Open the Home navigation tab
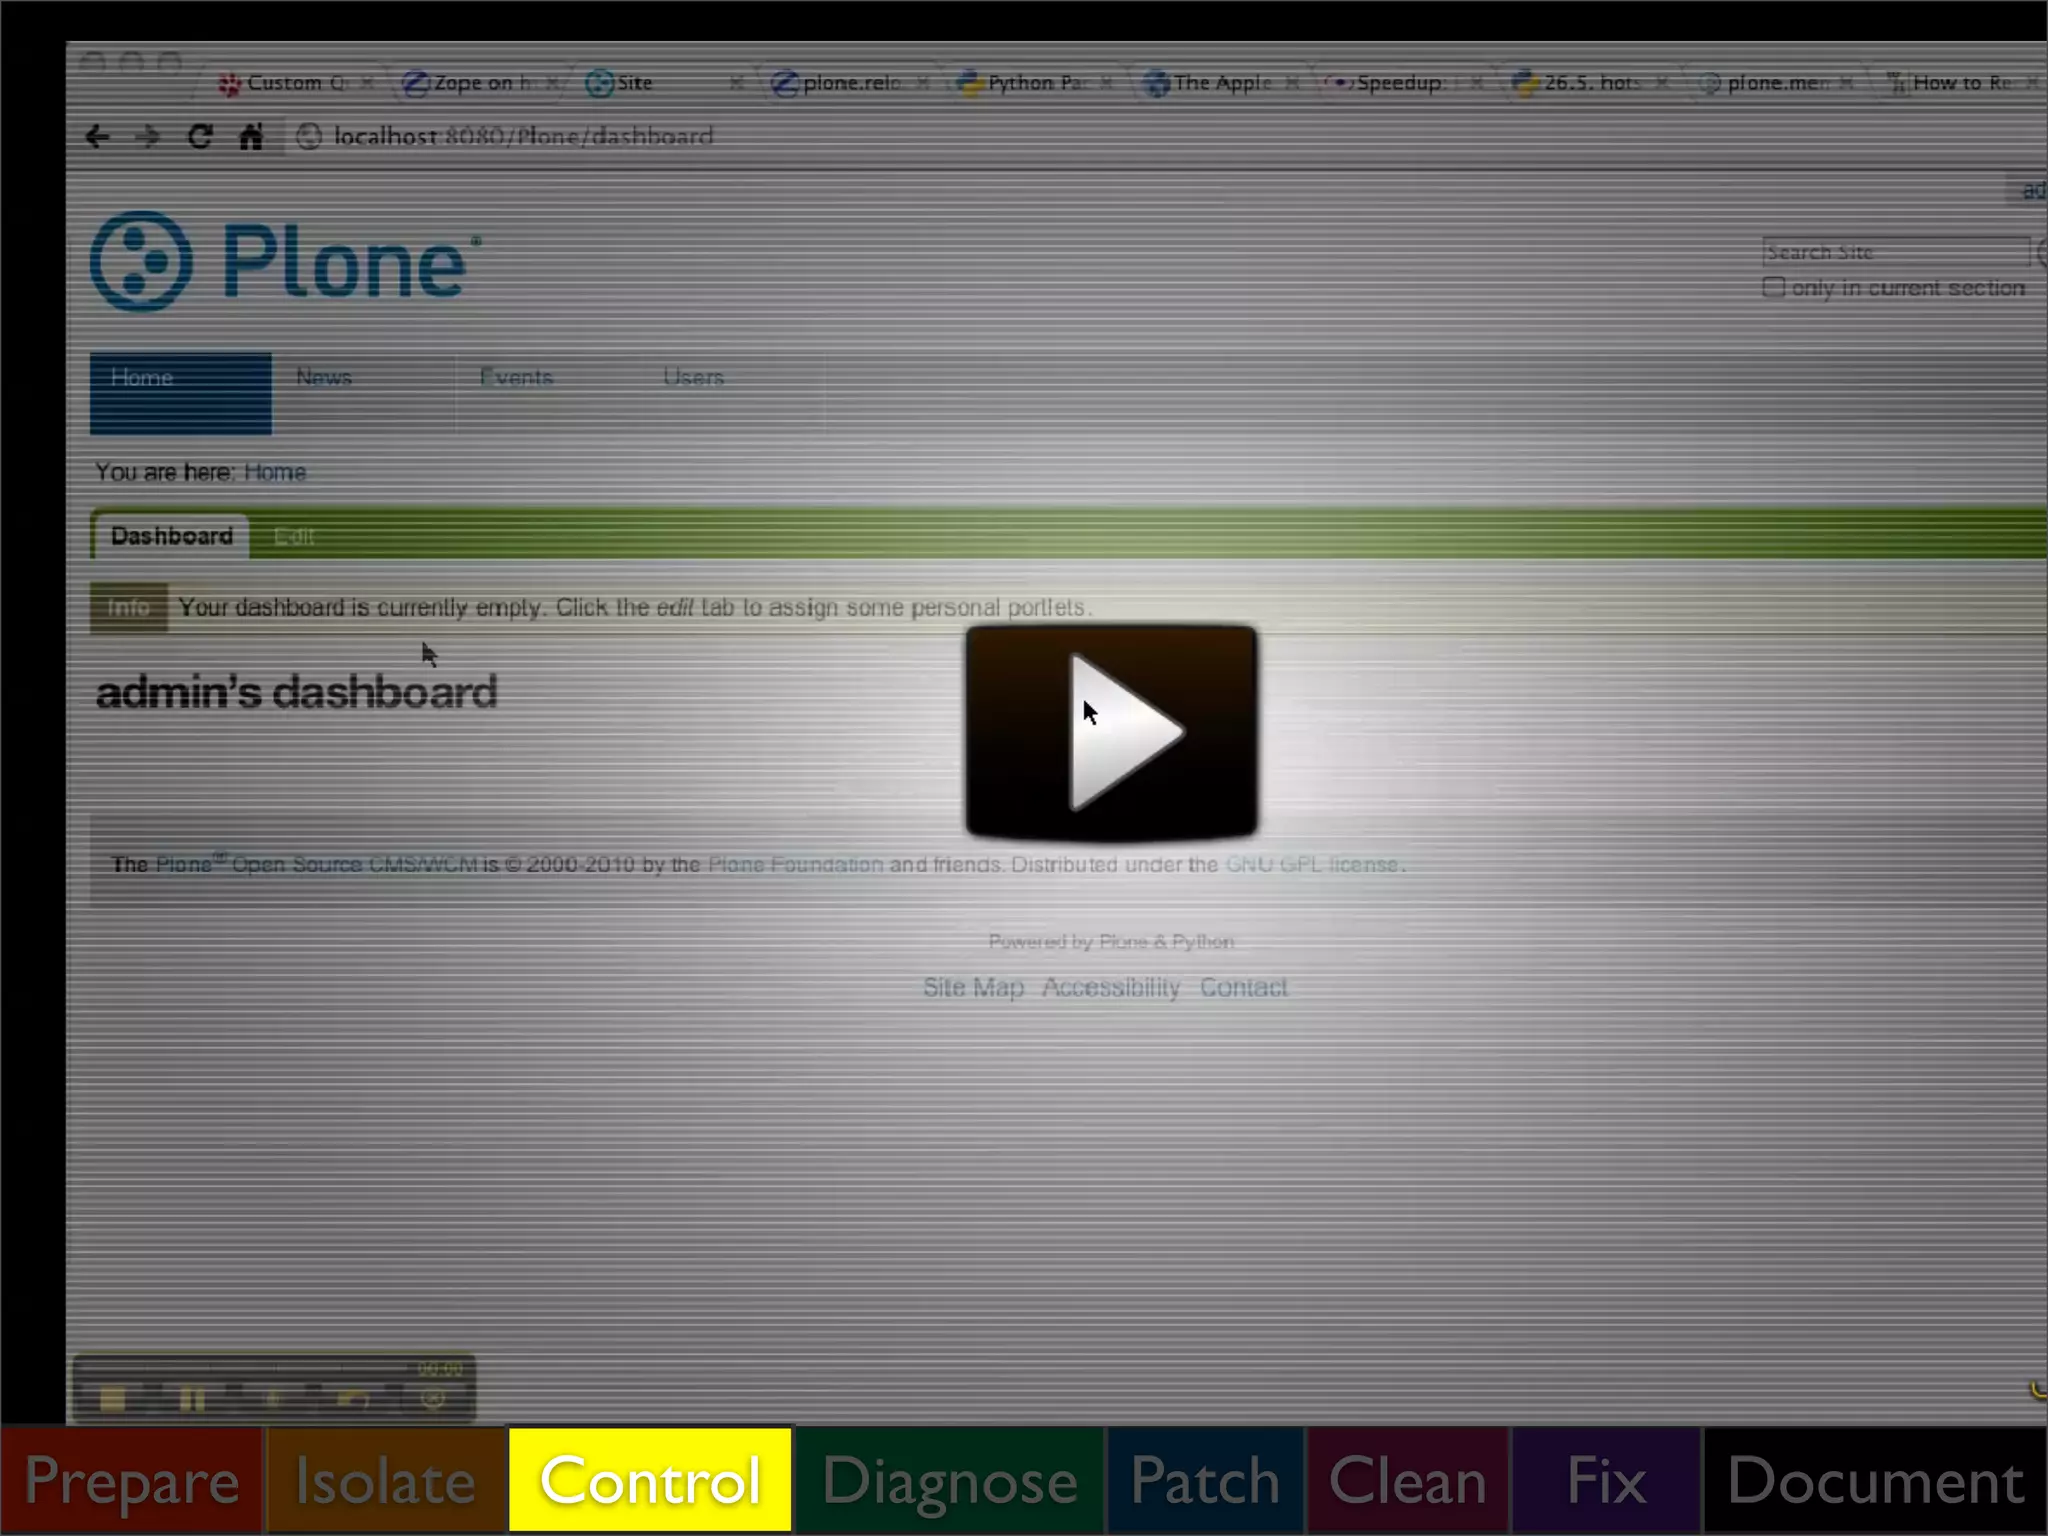The height and width of the screenshot is (1536, 2048). [180, 393]
